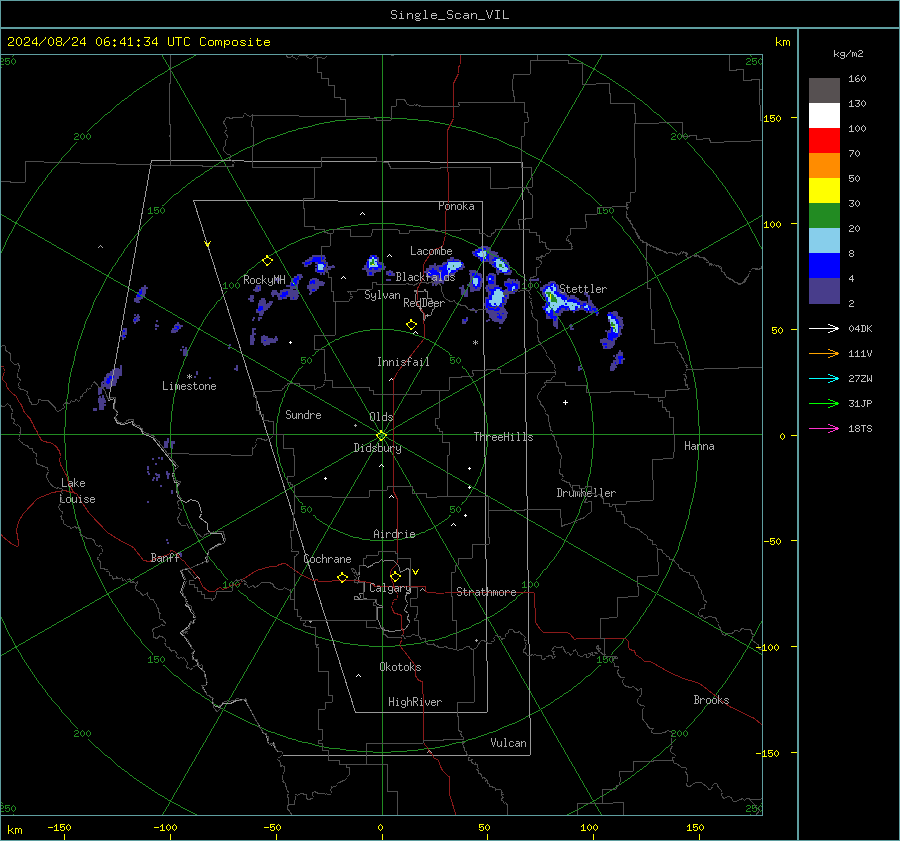Click the kg/m2 legend unit label
The image size is (900, 841).
tap(848, 54)
